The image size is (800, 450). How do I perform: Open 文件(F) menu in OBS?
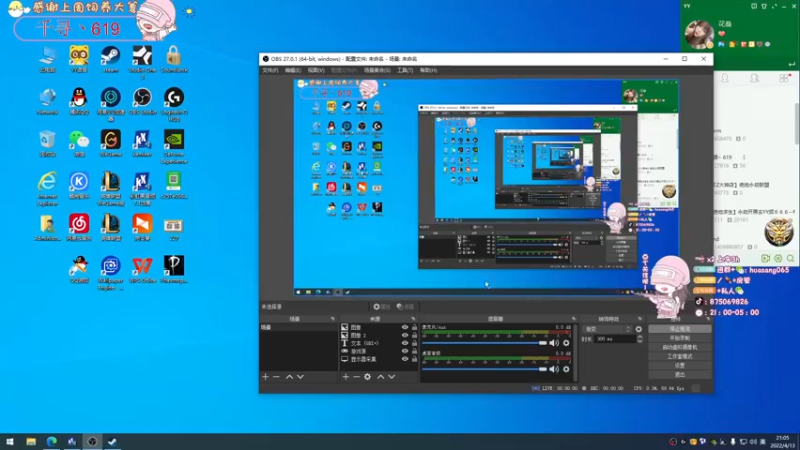(x=270, y=70)
